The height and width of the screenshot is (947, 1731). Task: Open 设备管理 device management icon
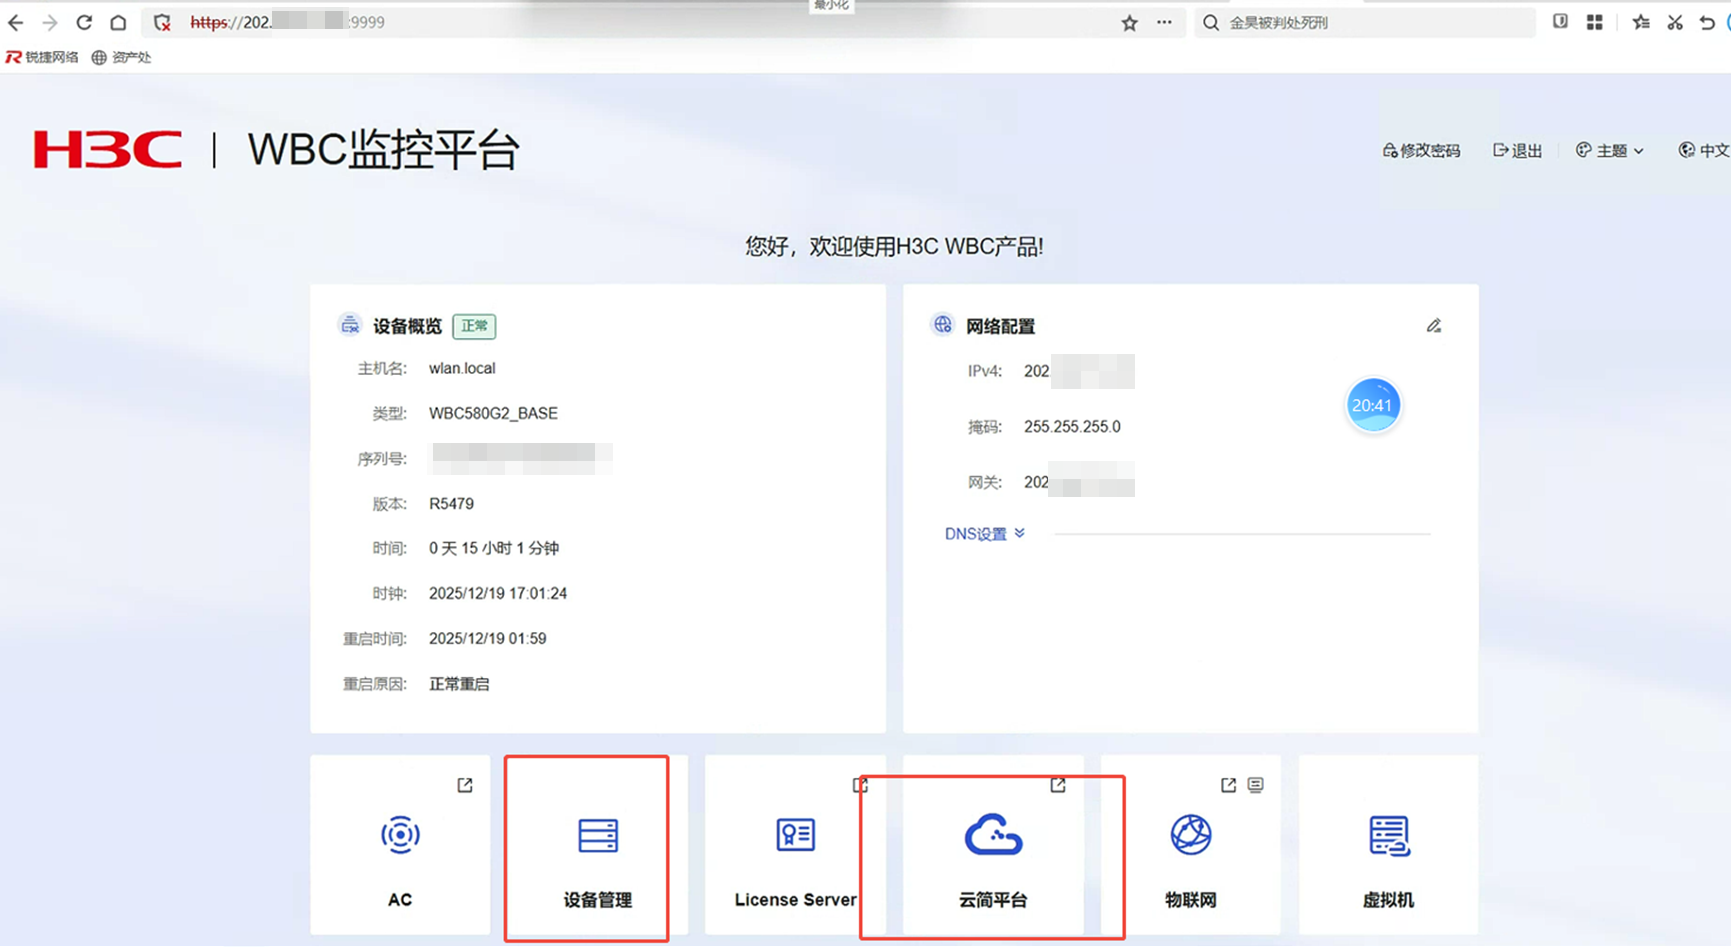(x=598, y=835)
